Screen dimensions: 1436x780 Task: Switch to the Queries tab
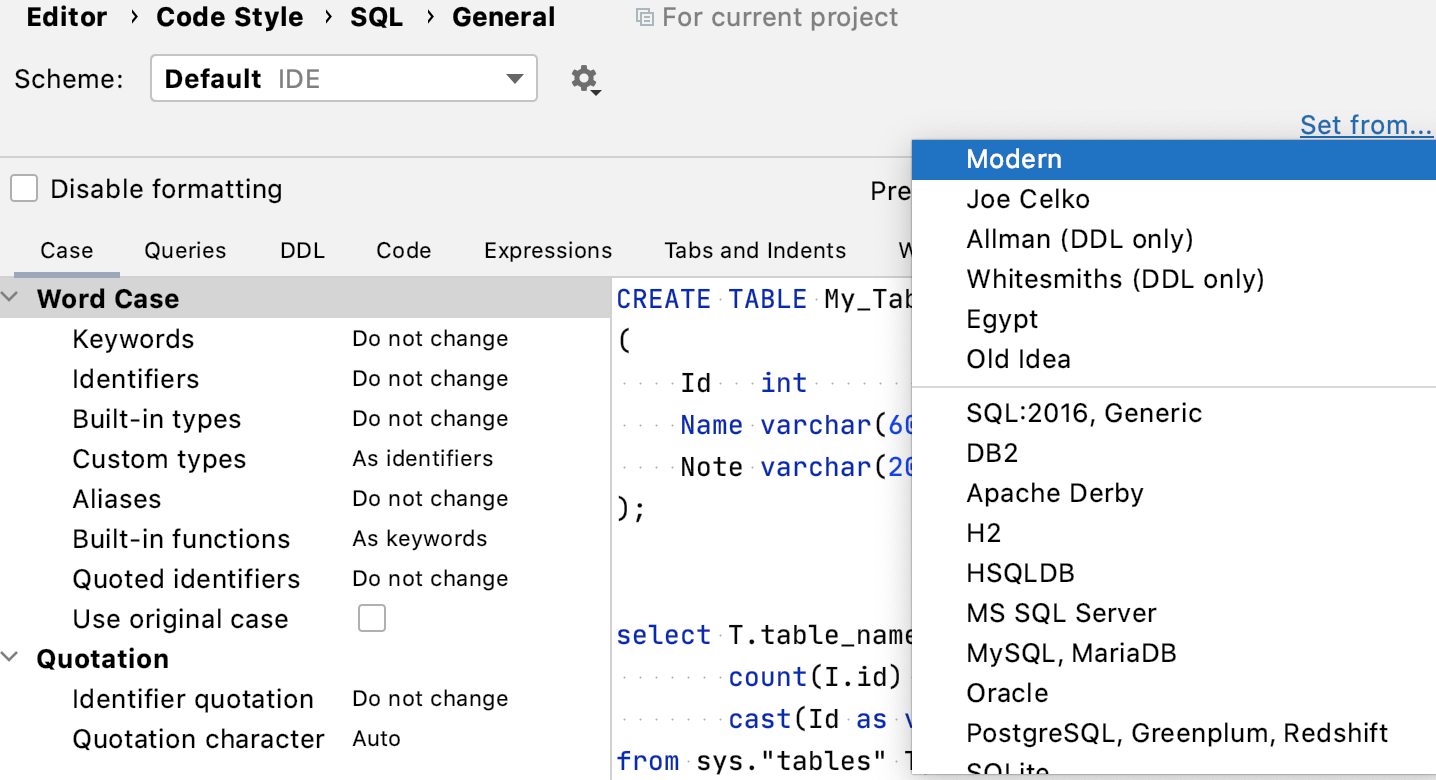click(185, 250)
